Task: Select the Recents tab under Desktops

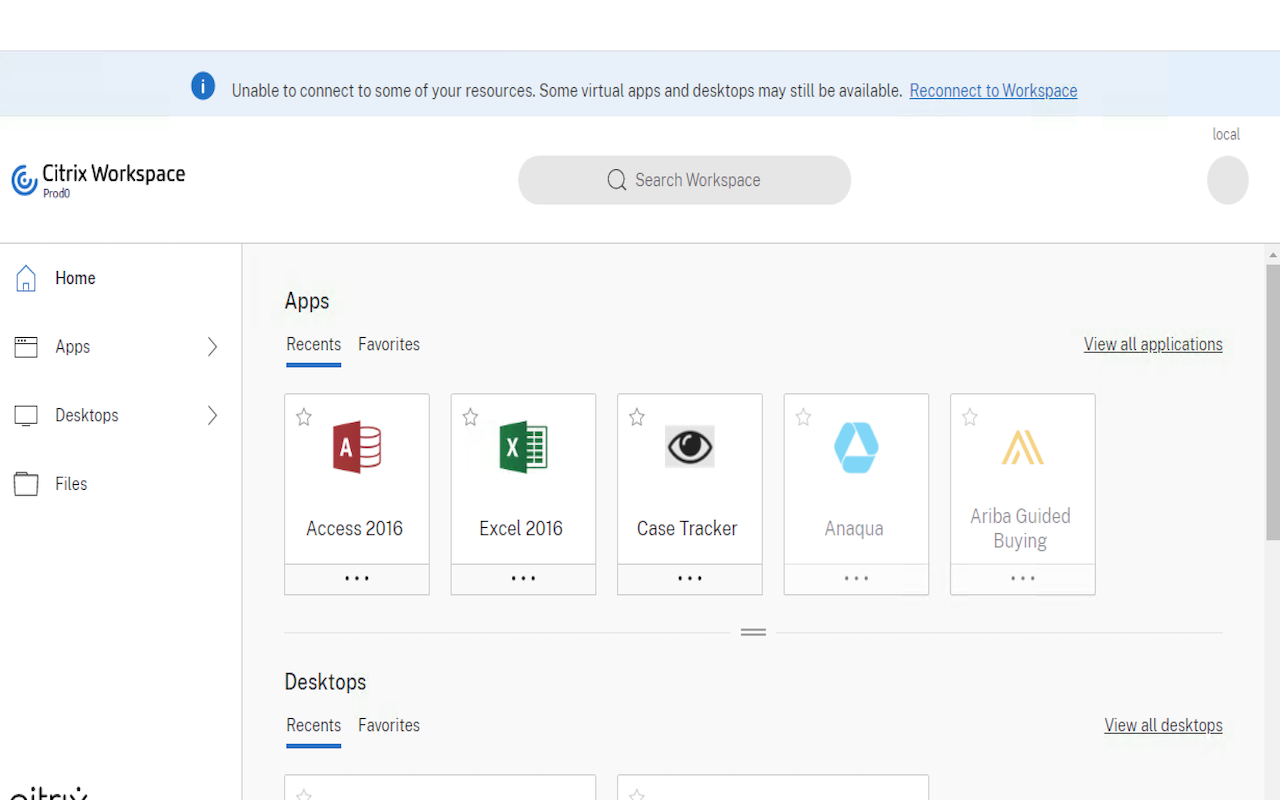Action: pyautogui.click(x=313, y=725)
